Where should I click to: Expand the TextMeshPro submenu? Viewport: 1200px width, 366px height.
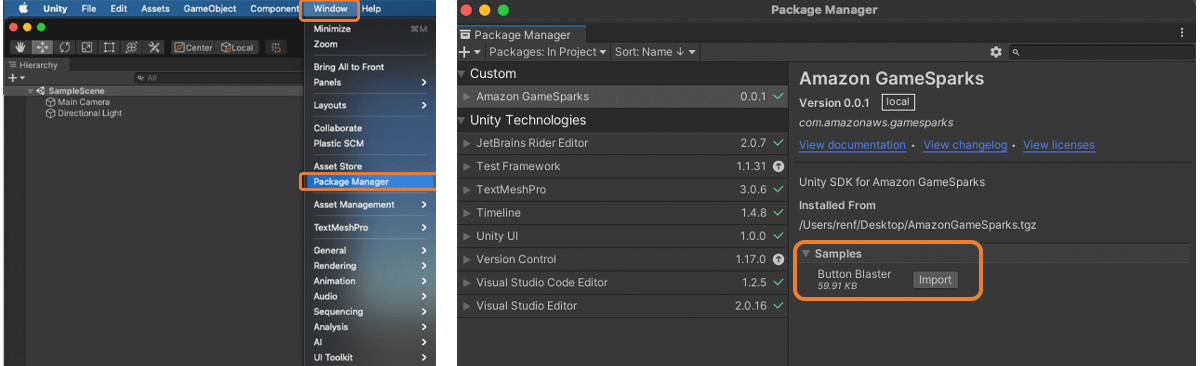click(370, 227)
